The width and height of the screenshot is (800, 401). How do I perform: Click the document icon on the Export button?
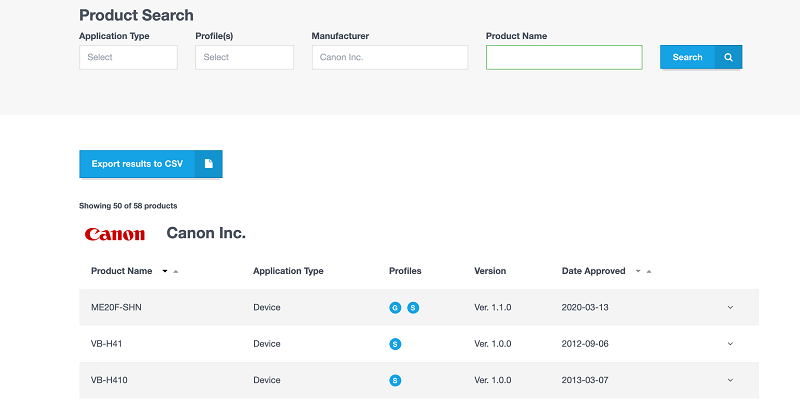click(208, 164)
